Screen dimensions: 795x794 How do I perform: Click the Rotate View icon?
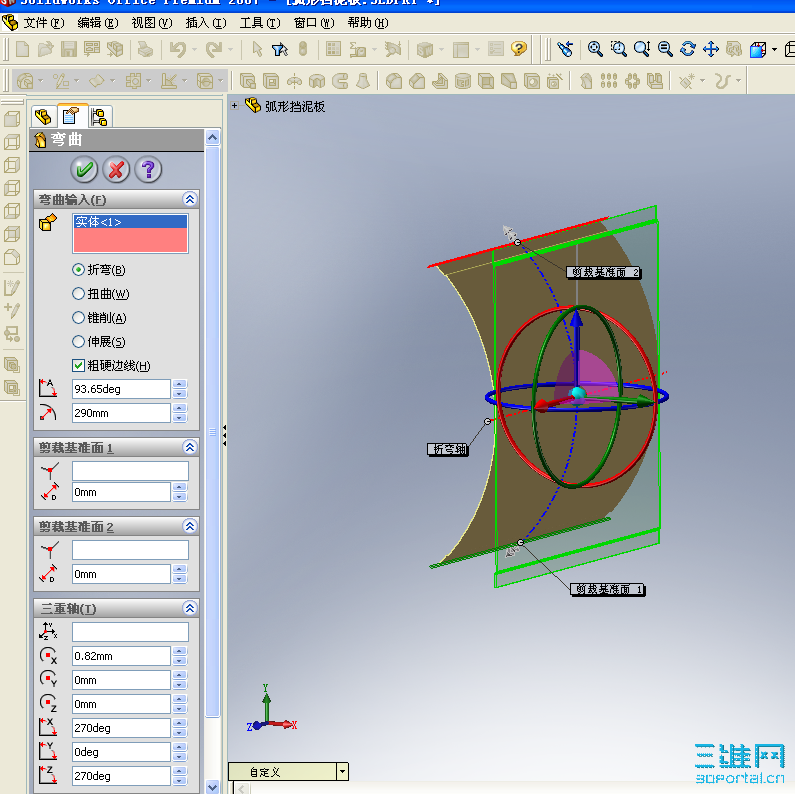click(x=688, y=49)
